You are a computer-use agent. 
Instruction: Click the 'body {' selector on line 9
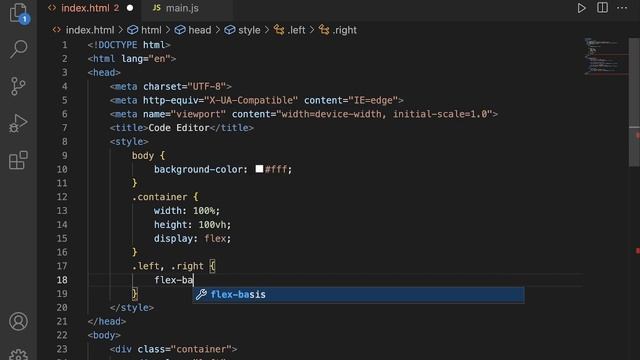tap(148, 156)
